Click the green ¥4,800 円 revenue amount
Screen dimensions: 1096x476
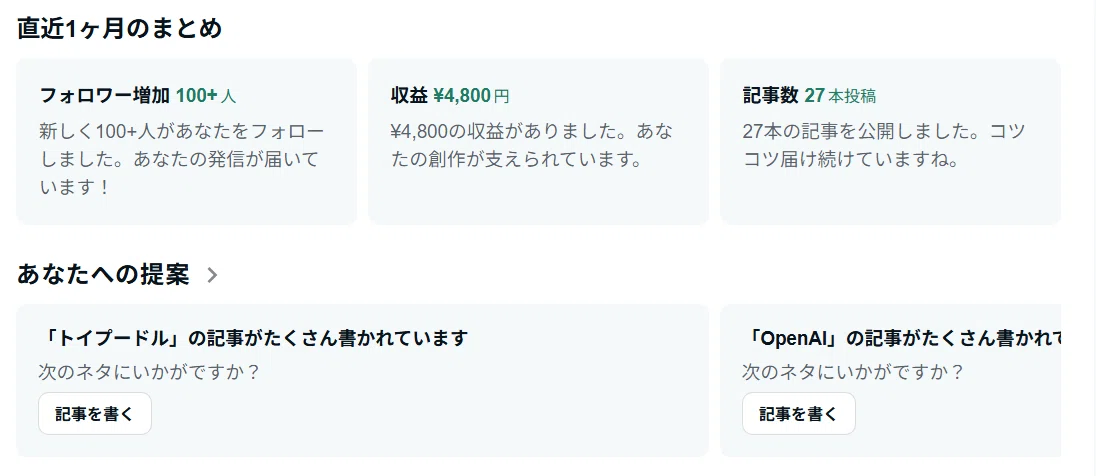pyautogui.click(x=471, y=96)
